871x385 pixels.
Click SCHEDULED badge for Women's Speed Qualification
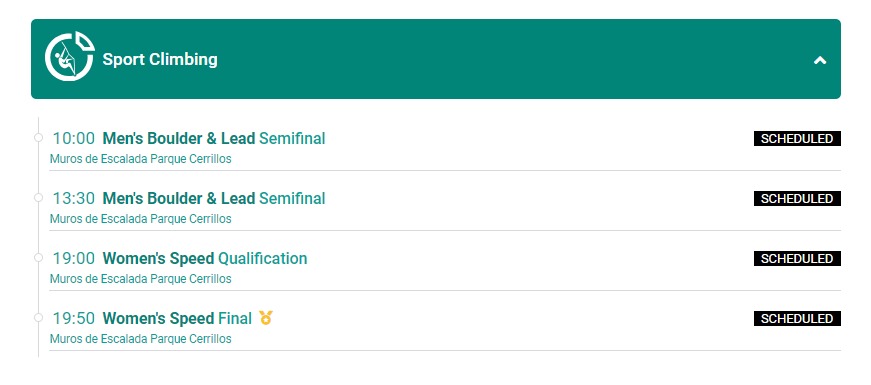(x=797, y=258)
